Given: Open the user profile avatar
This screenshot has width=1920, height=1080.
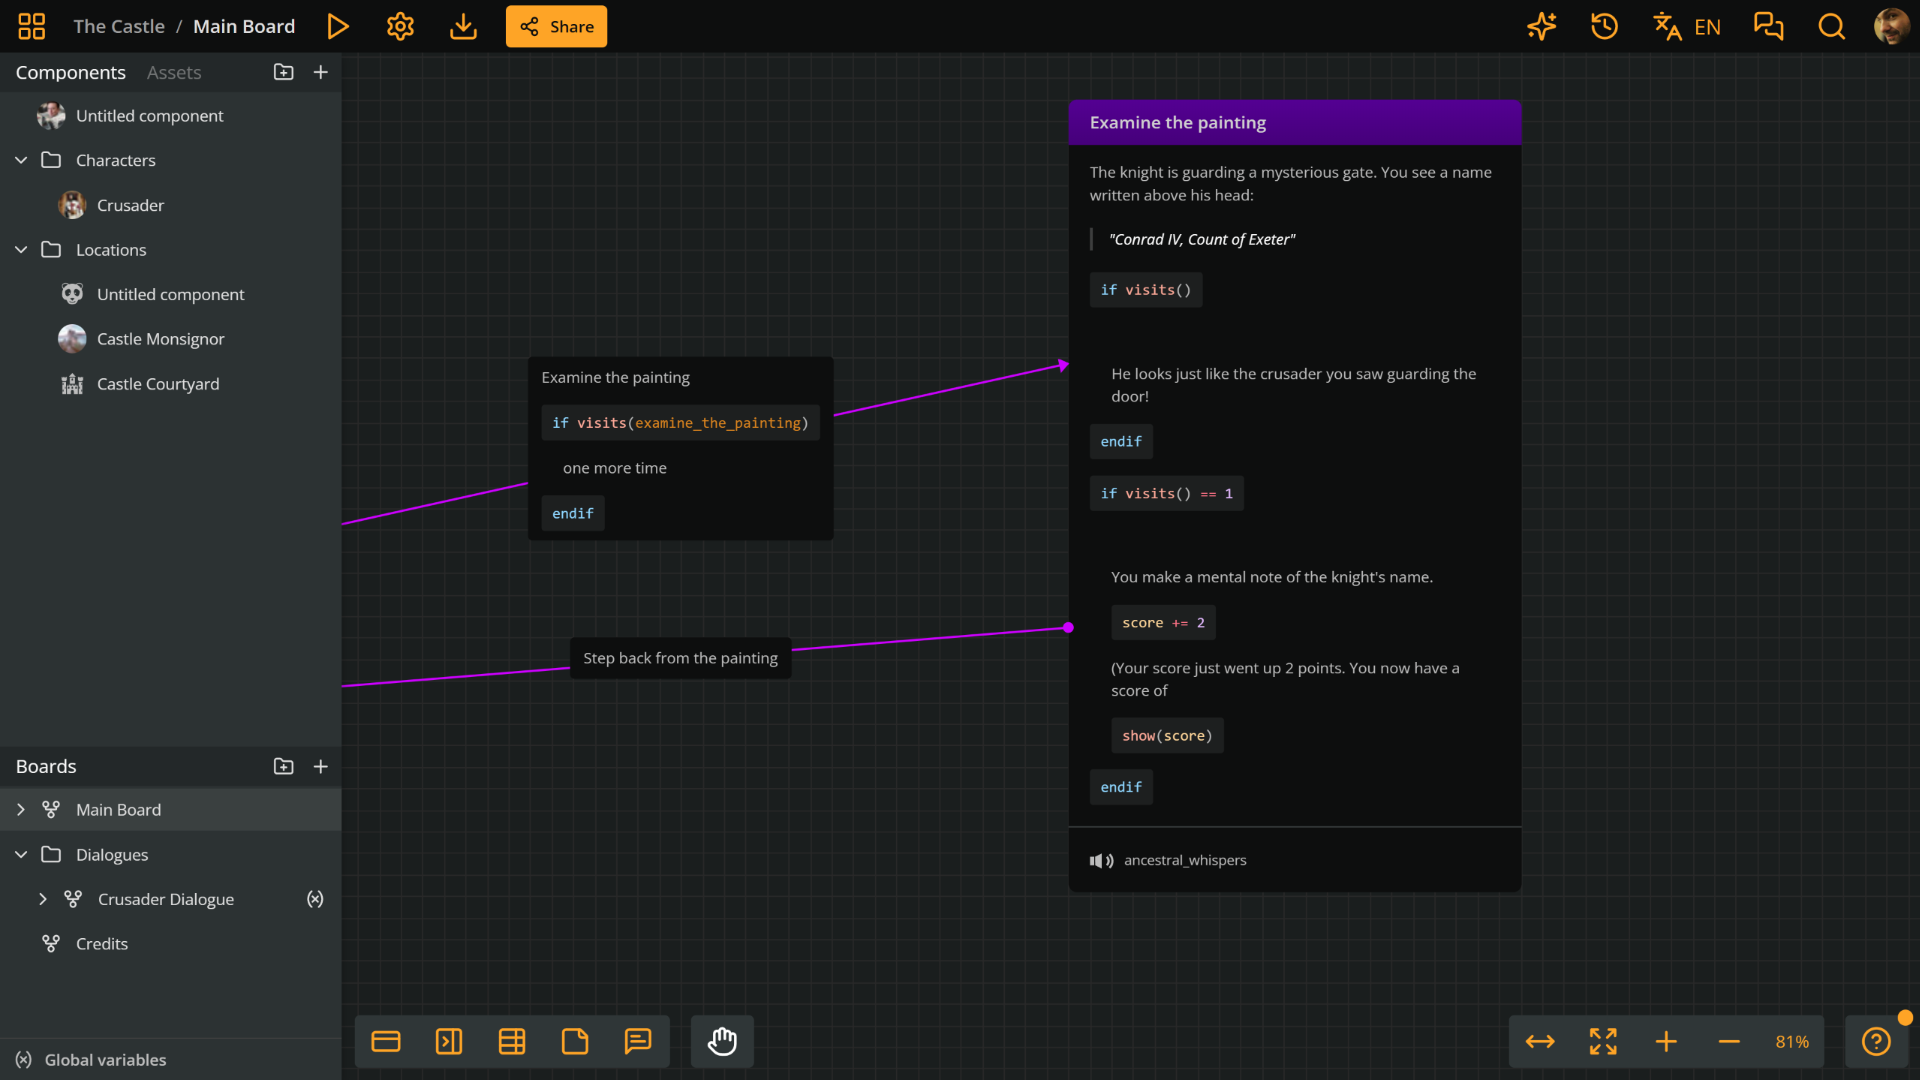Looking at the screenshot, I should point(1892,27).
